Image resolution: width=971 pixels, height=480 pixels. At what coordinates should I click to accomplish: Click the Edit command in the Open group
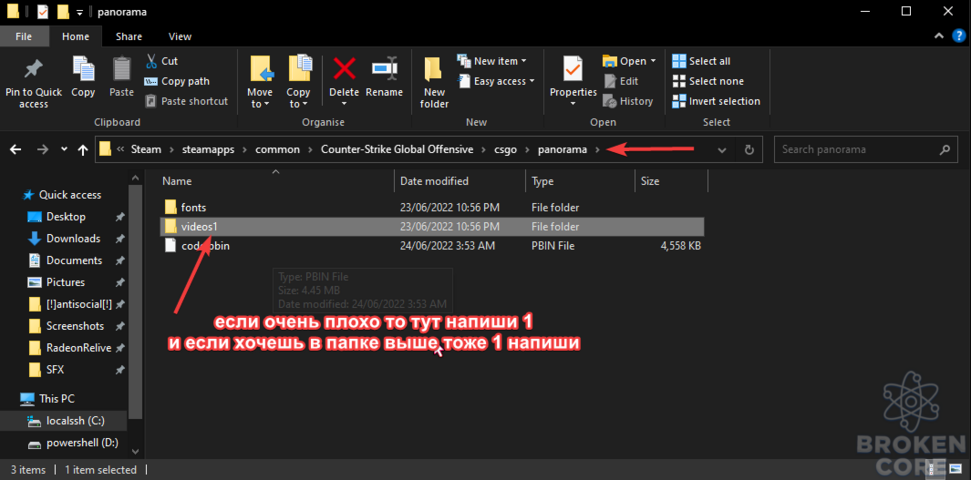pyautogui.click(x=620, y=81)
